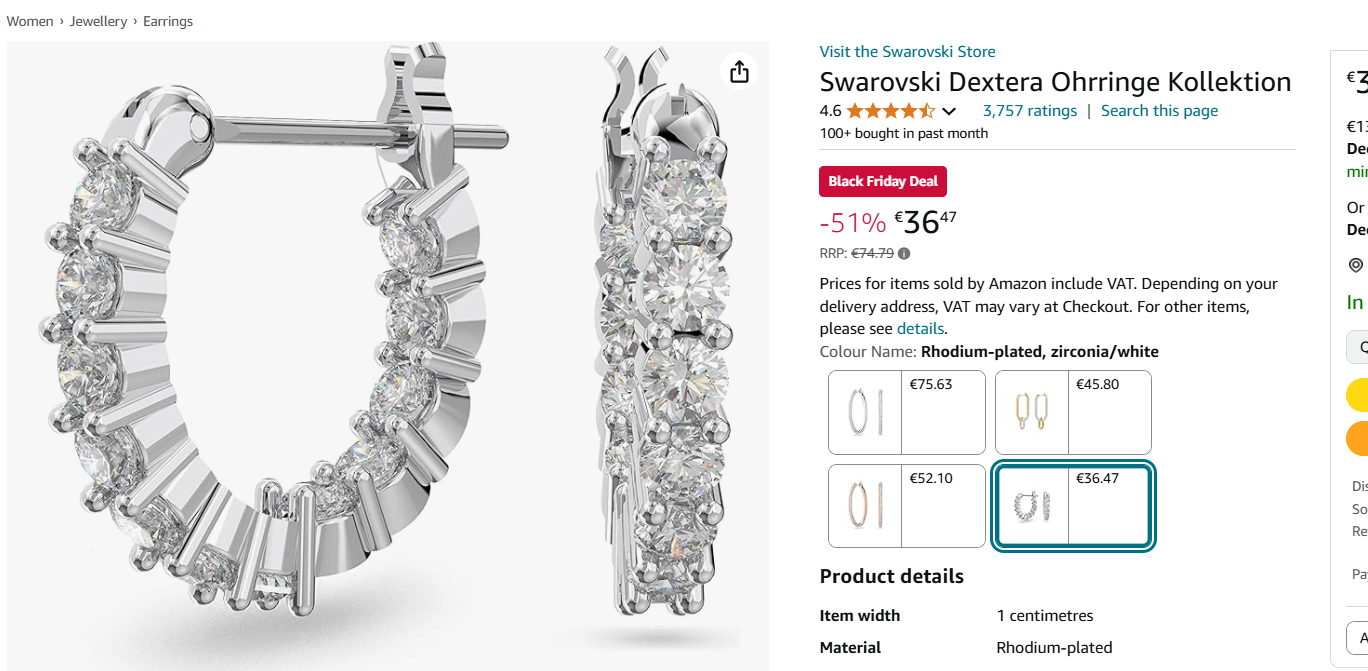Click the delivery location pin icon
The width and height of the screenshot is (1368, 671).
1356,265
